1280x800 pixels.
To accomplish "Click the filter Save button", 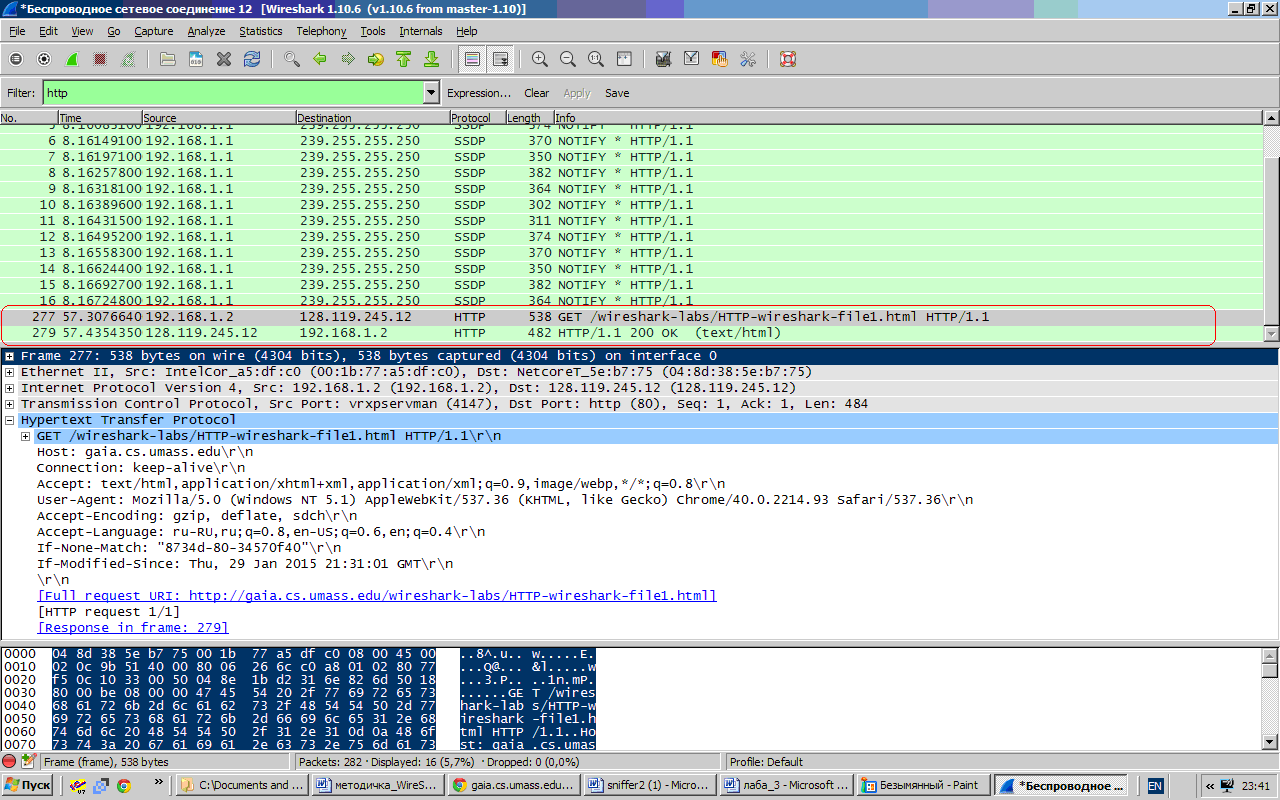I will coord(617,93).
